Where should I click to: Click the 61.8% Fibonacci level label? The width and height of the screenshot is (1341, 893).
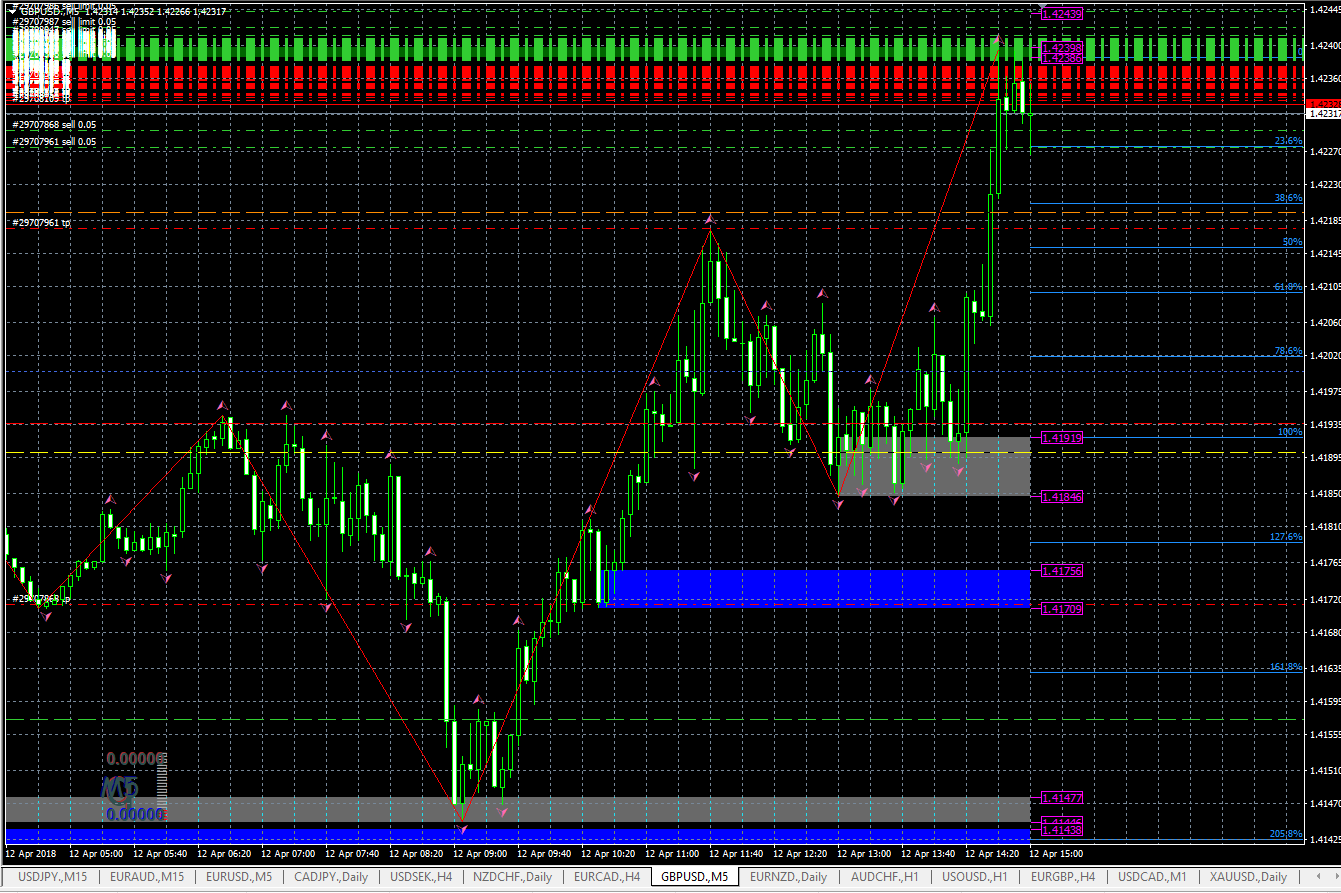coord(1288,287)
